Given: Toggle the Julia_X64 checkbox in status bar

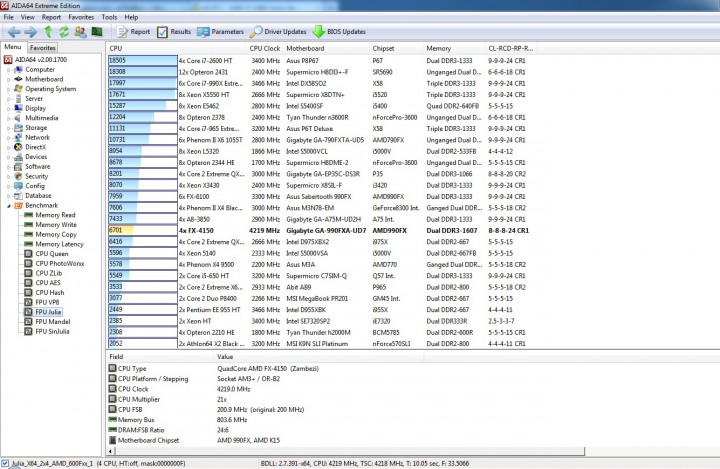Looking at the screenshot, I should tap(5, 463).
